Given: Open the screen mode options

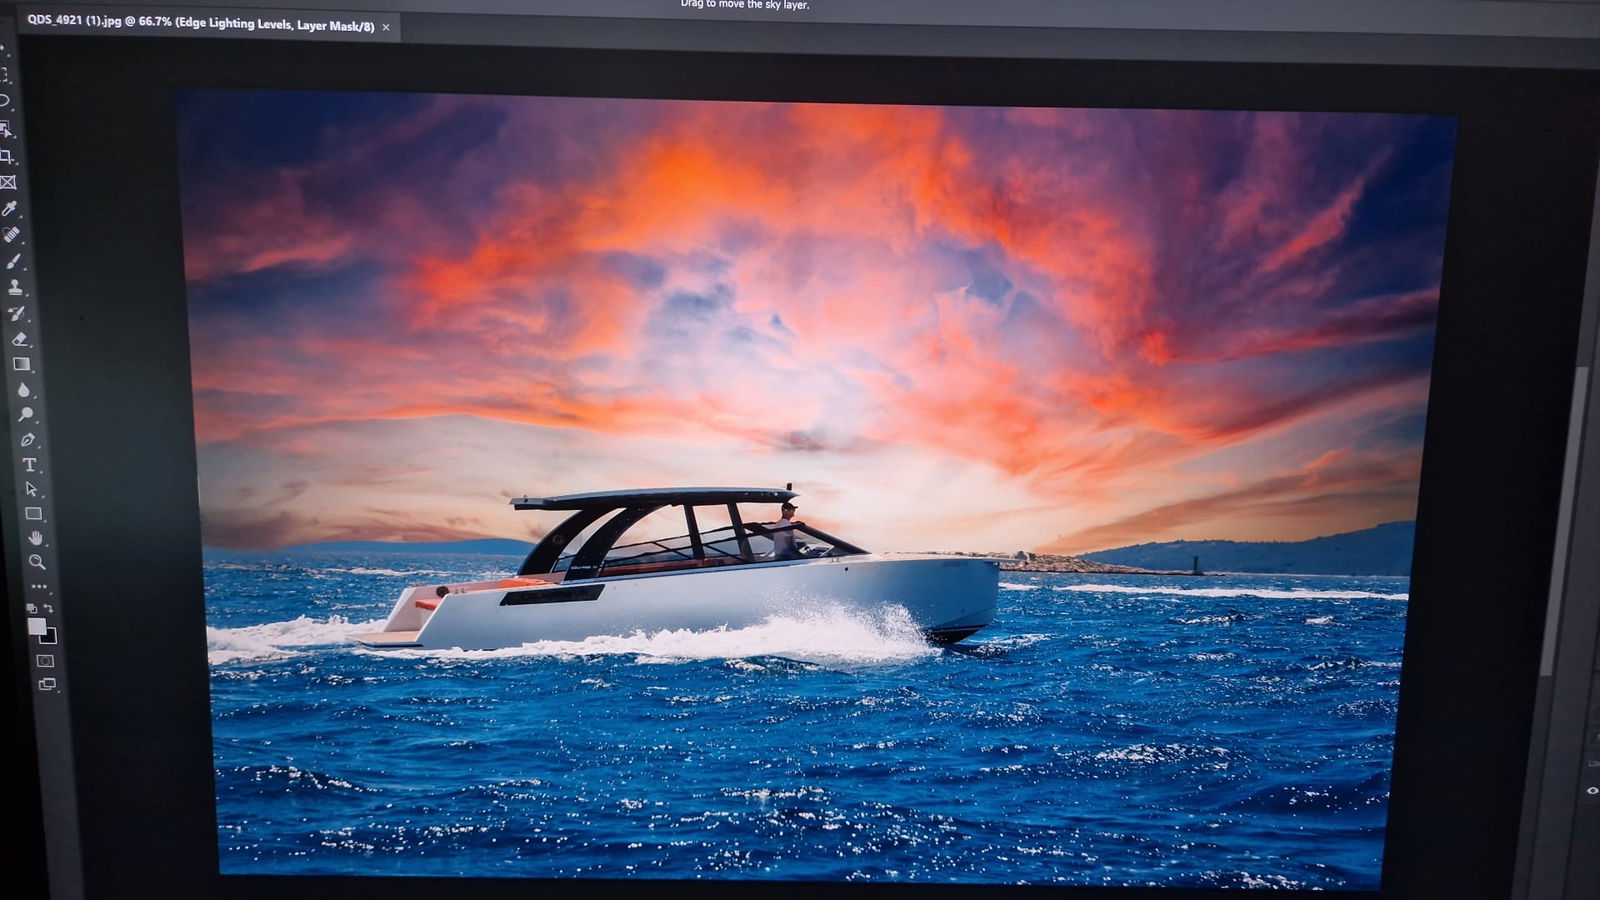Looking at the screenshot, I should point(47,685).
